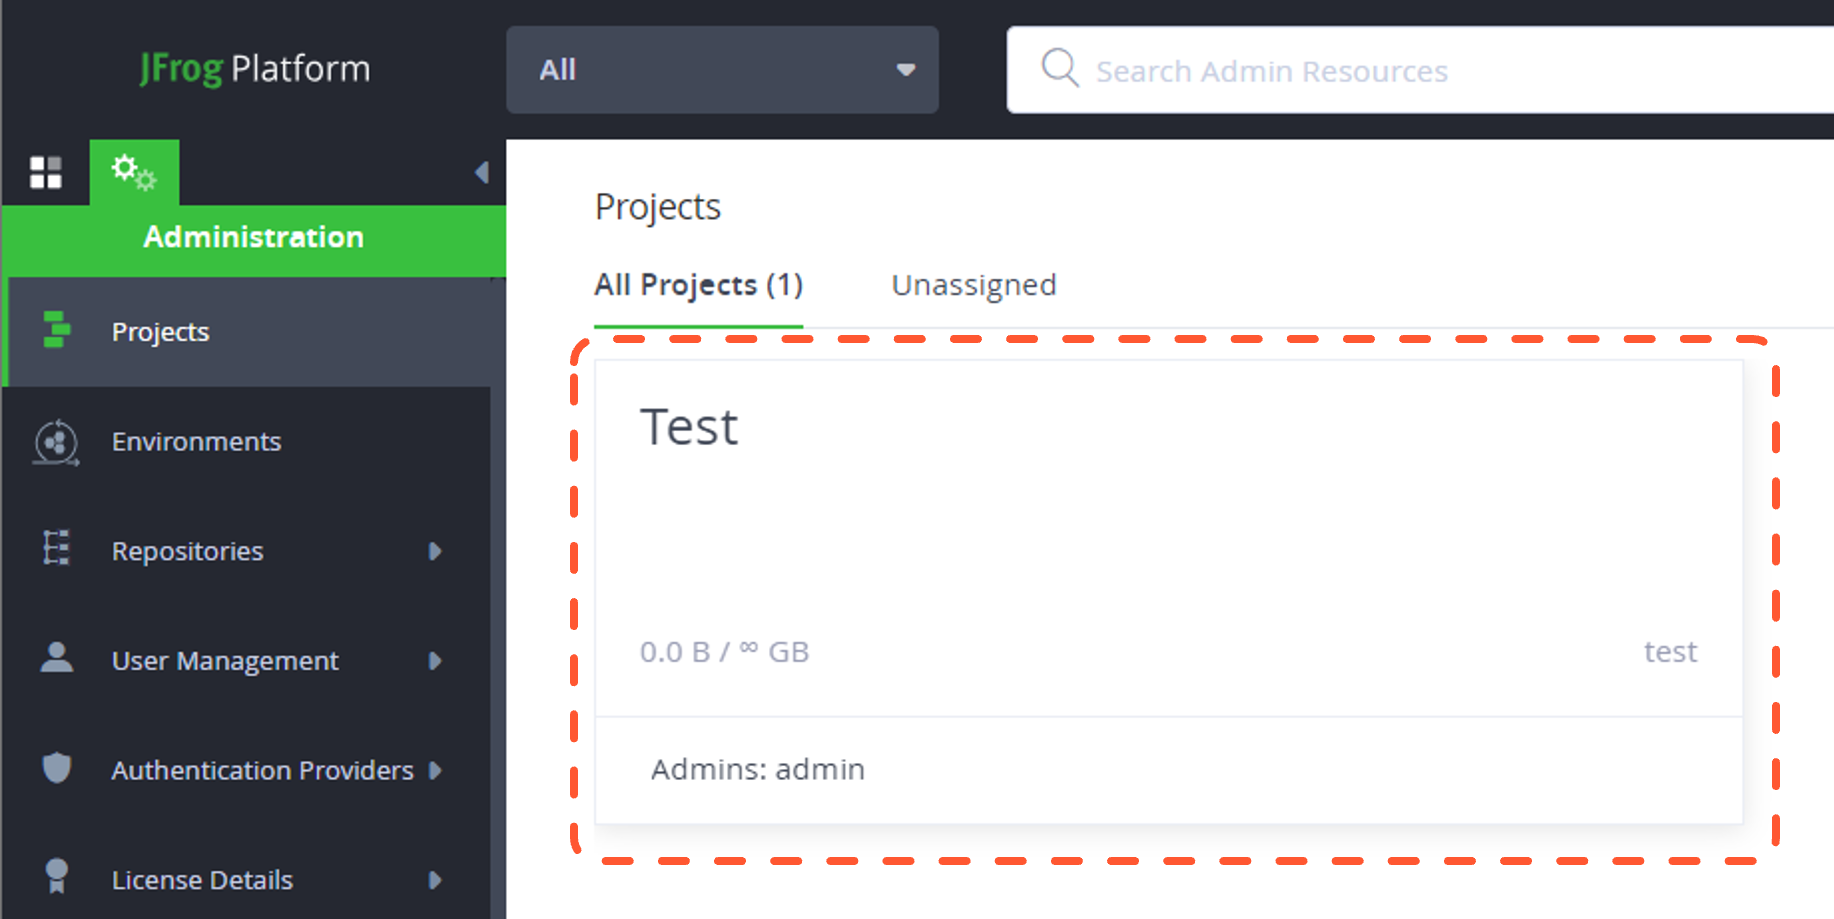Open the Test project card title
Screen dimensions: 1834x919
pyautogui.click(x=689, y=427)
